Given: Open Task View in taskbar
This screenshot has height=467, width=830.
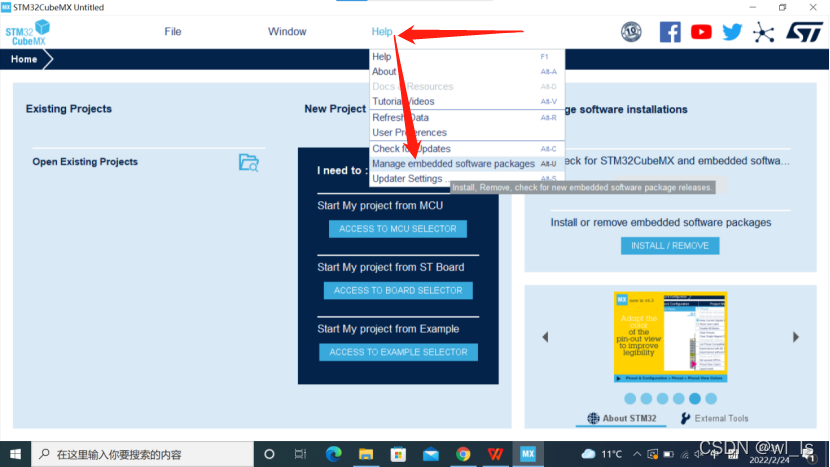Looking at the screenshot, I should tap(300, 454).
